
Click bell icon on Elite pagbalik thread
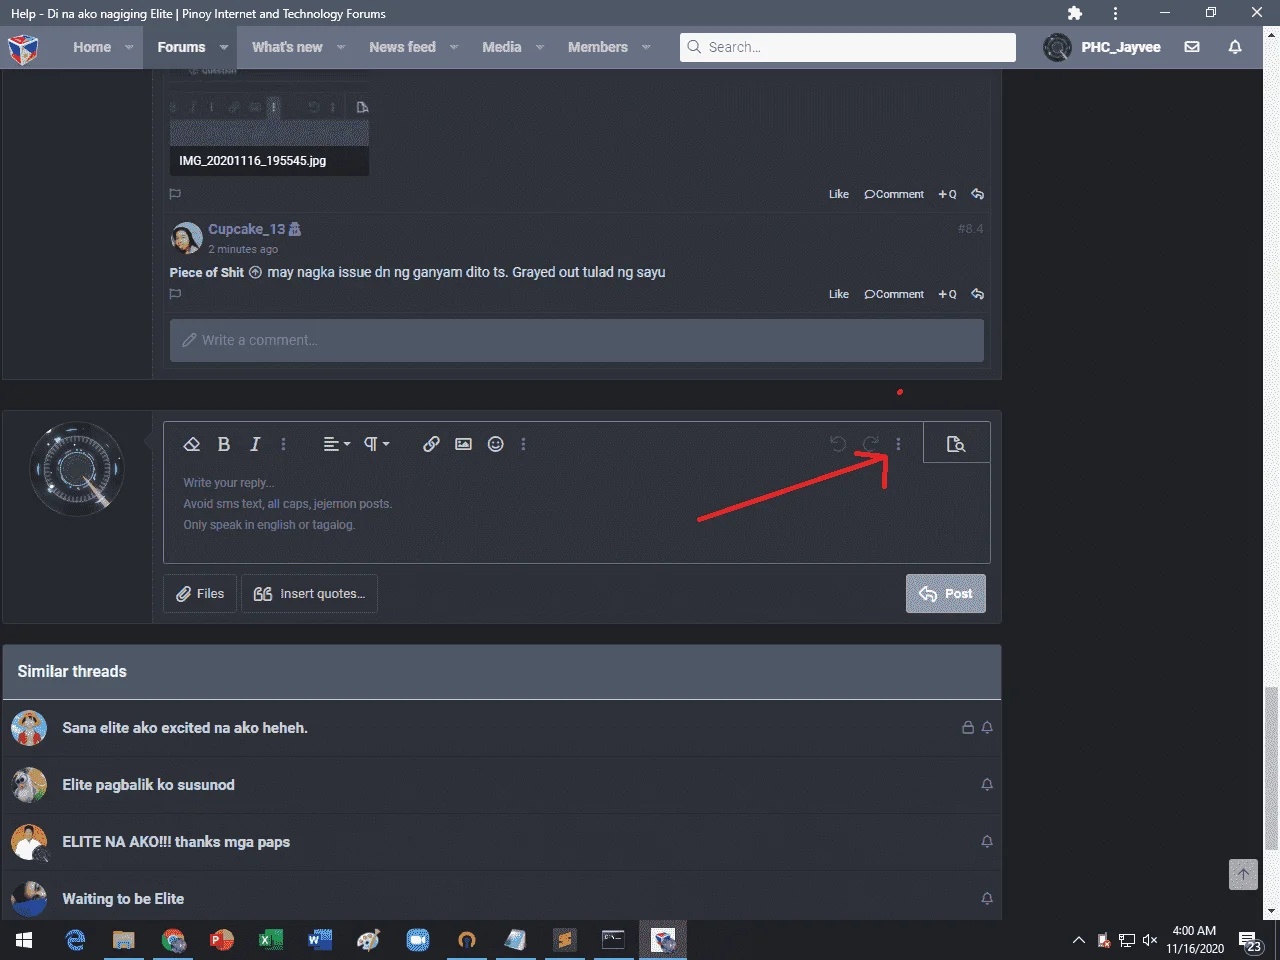click(987, 785)
